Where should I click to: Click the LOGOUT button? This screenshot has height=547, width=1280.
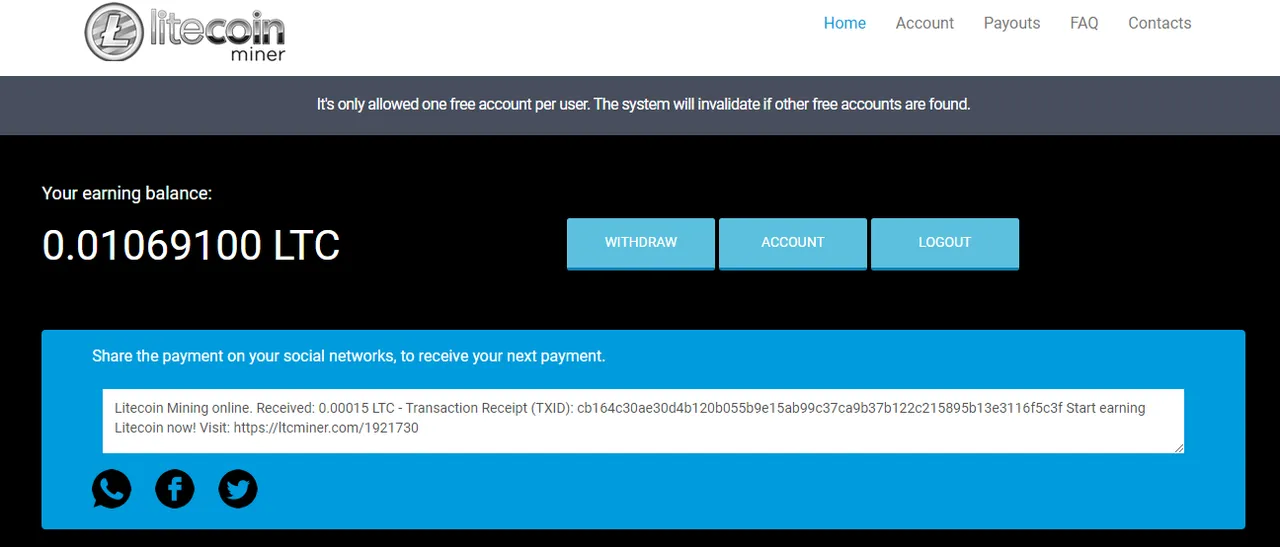[945, 243]
